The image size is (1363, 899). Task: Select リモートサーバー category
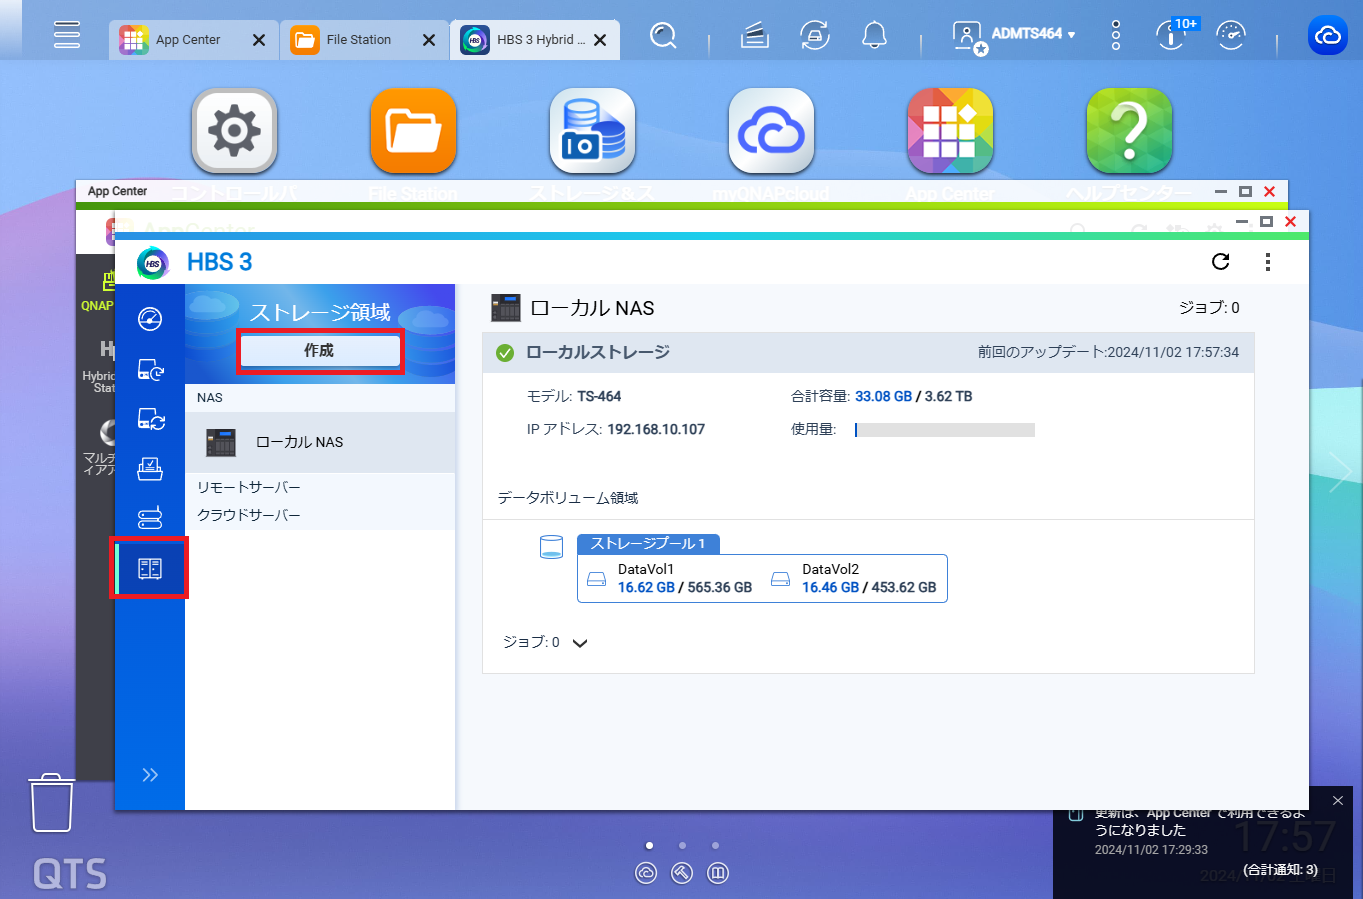[248, 487]
